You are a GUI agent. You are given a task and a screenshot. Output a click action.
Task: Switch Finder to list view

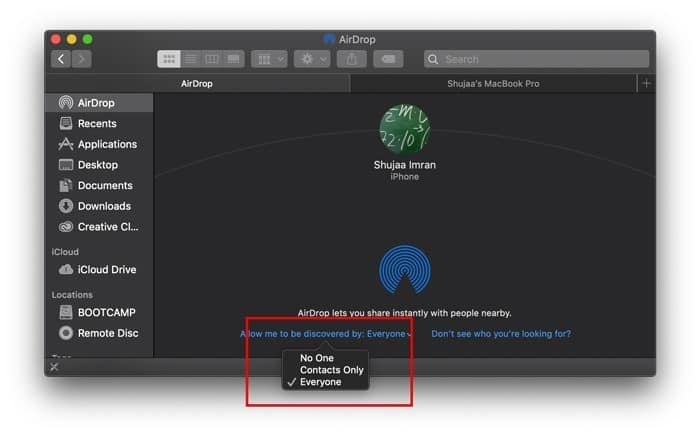click(191, 59)
